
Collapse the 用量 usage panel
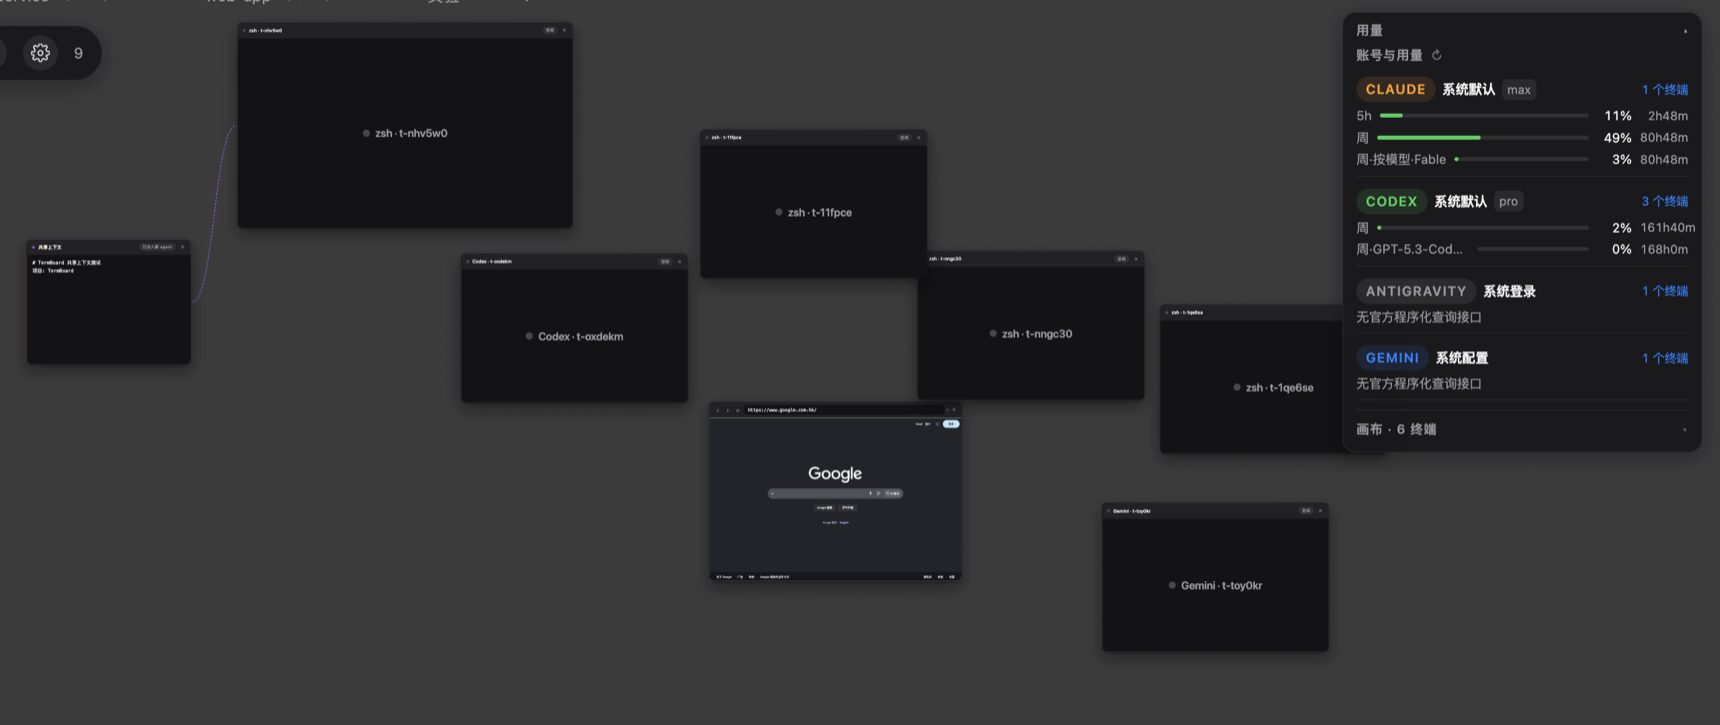pyautogui.click(x=1685, y=31)
